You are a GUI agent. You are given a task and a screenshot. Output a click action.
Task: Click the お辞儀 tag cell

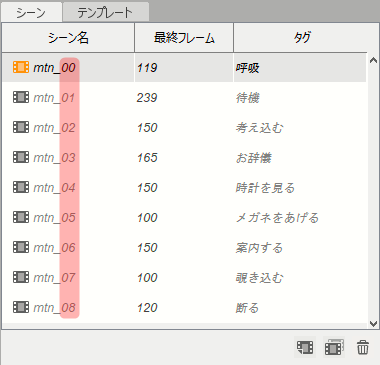(254, 158)
